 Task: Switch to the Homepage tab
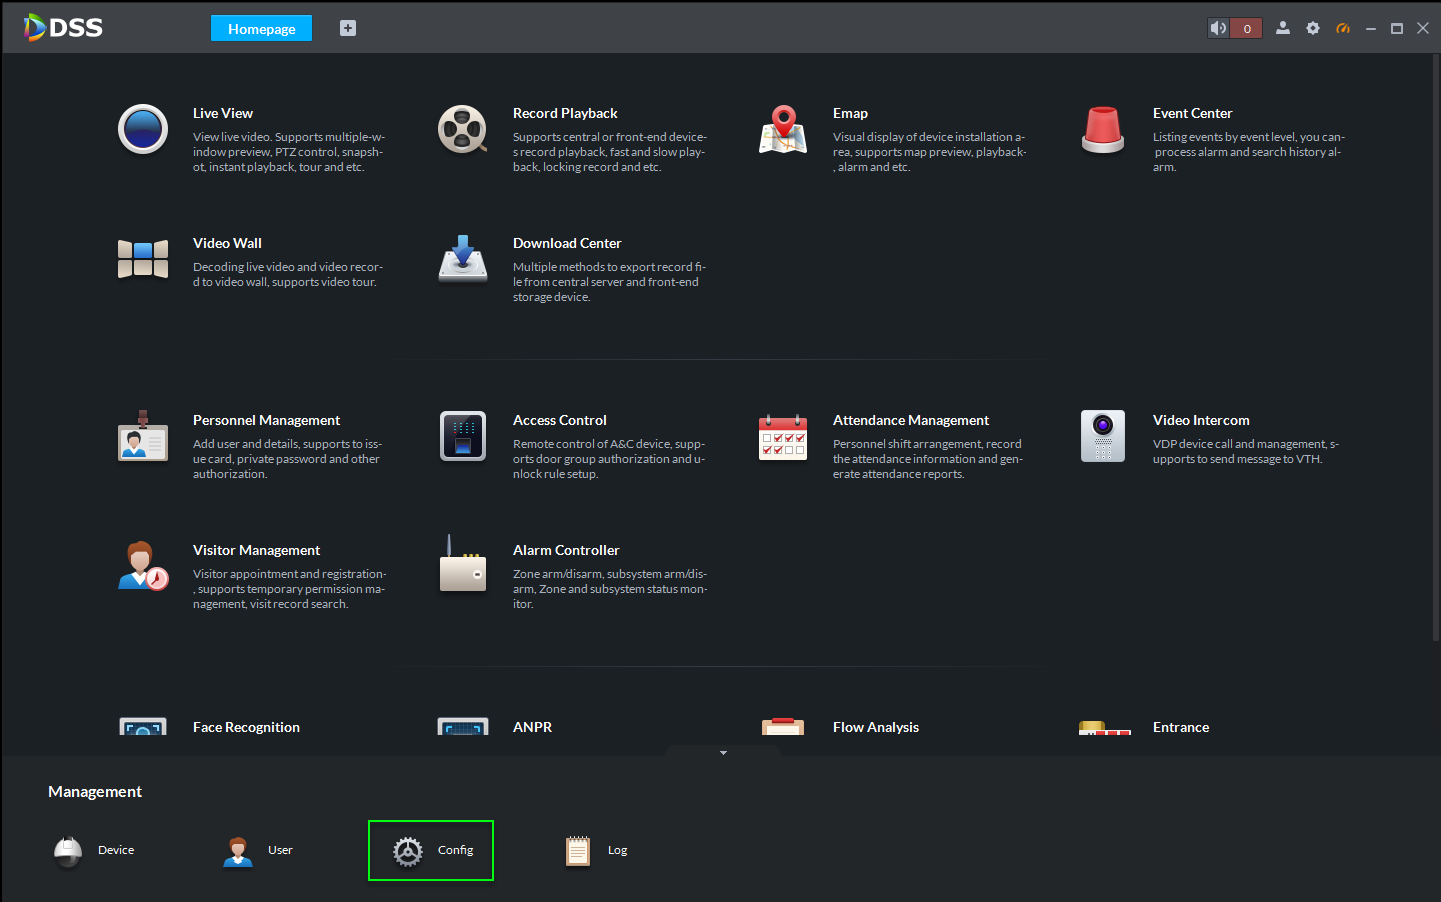(x=261, y=28)
